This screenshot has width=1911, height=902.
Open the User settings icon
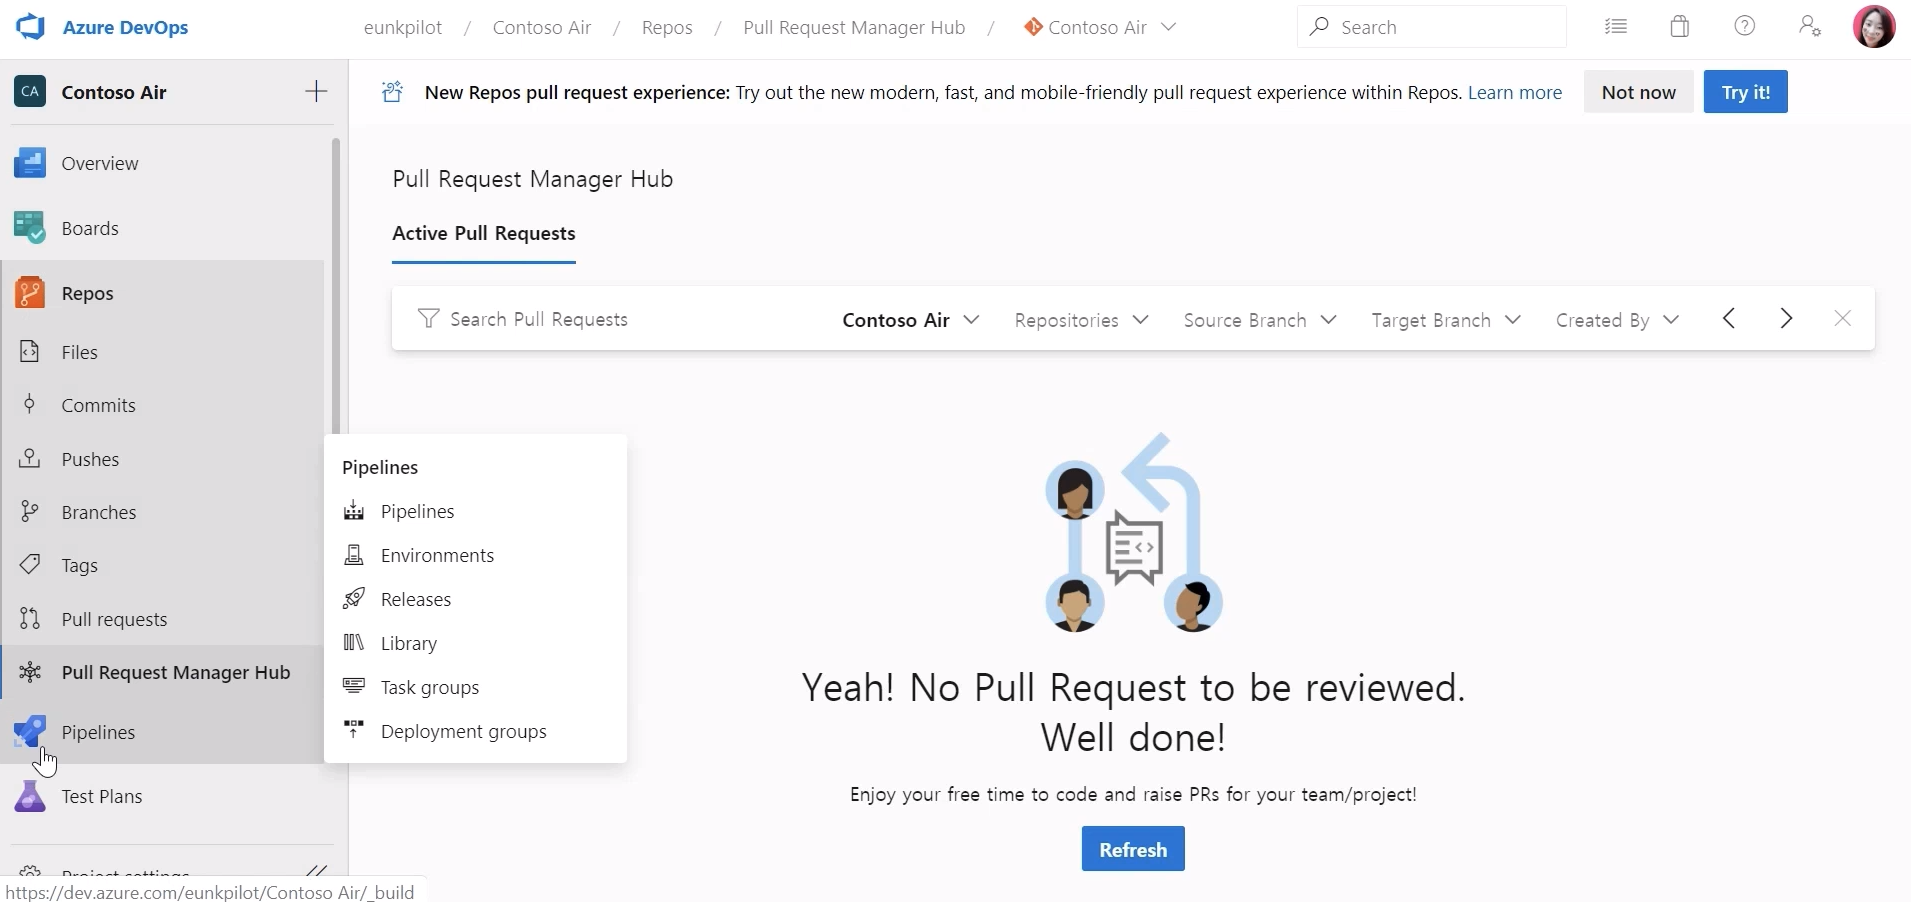click(x=1810, y=27)
